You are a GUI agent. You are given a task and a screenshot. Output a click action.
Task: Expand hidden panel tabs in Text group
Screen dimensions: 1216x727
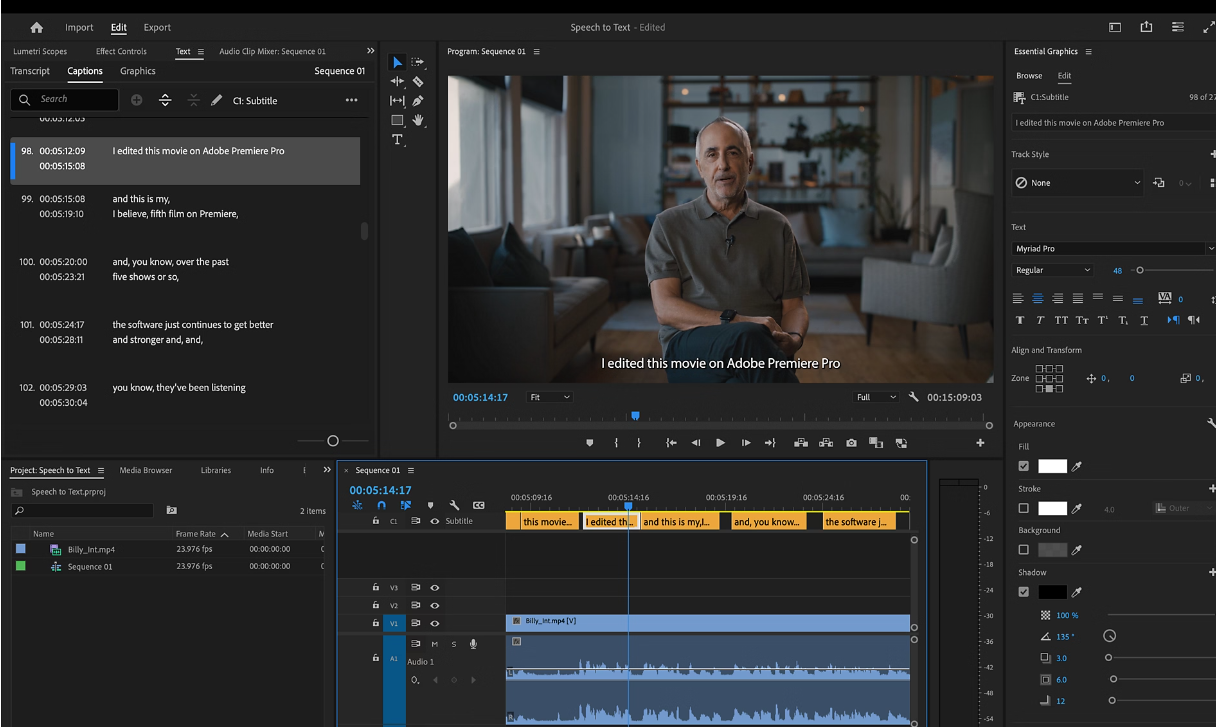coord(371,50)
